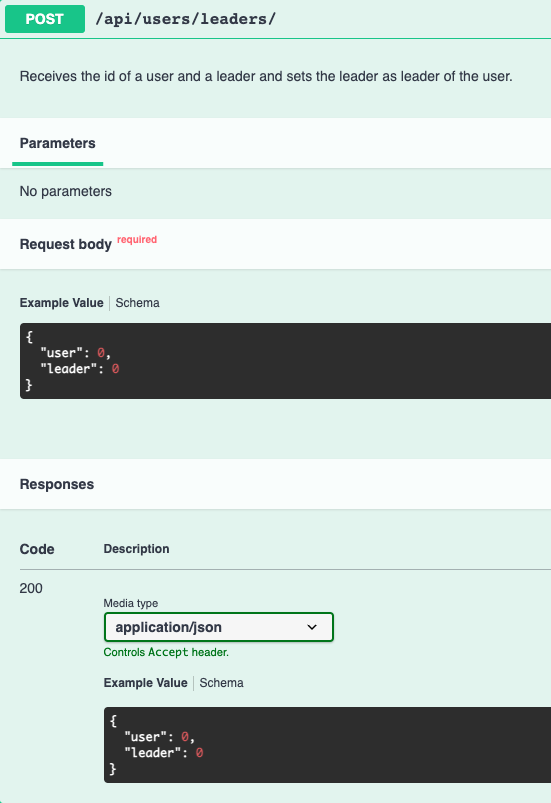Click the red required label
The height and width of the screenshot is (803, 551).
(x=137, y=240)
